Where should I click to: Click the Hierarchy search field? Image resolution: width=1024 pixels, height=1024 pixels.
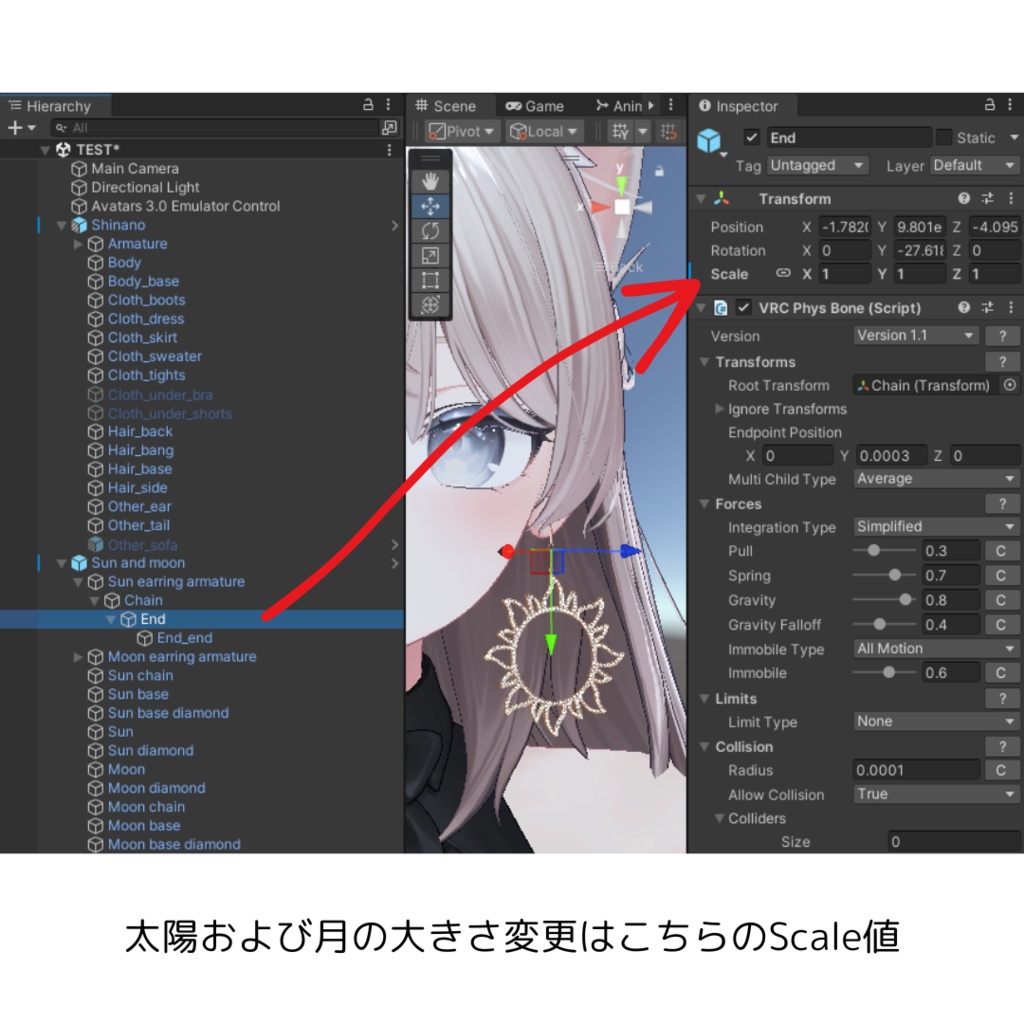point(216,127)
